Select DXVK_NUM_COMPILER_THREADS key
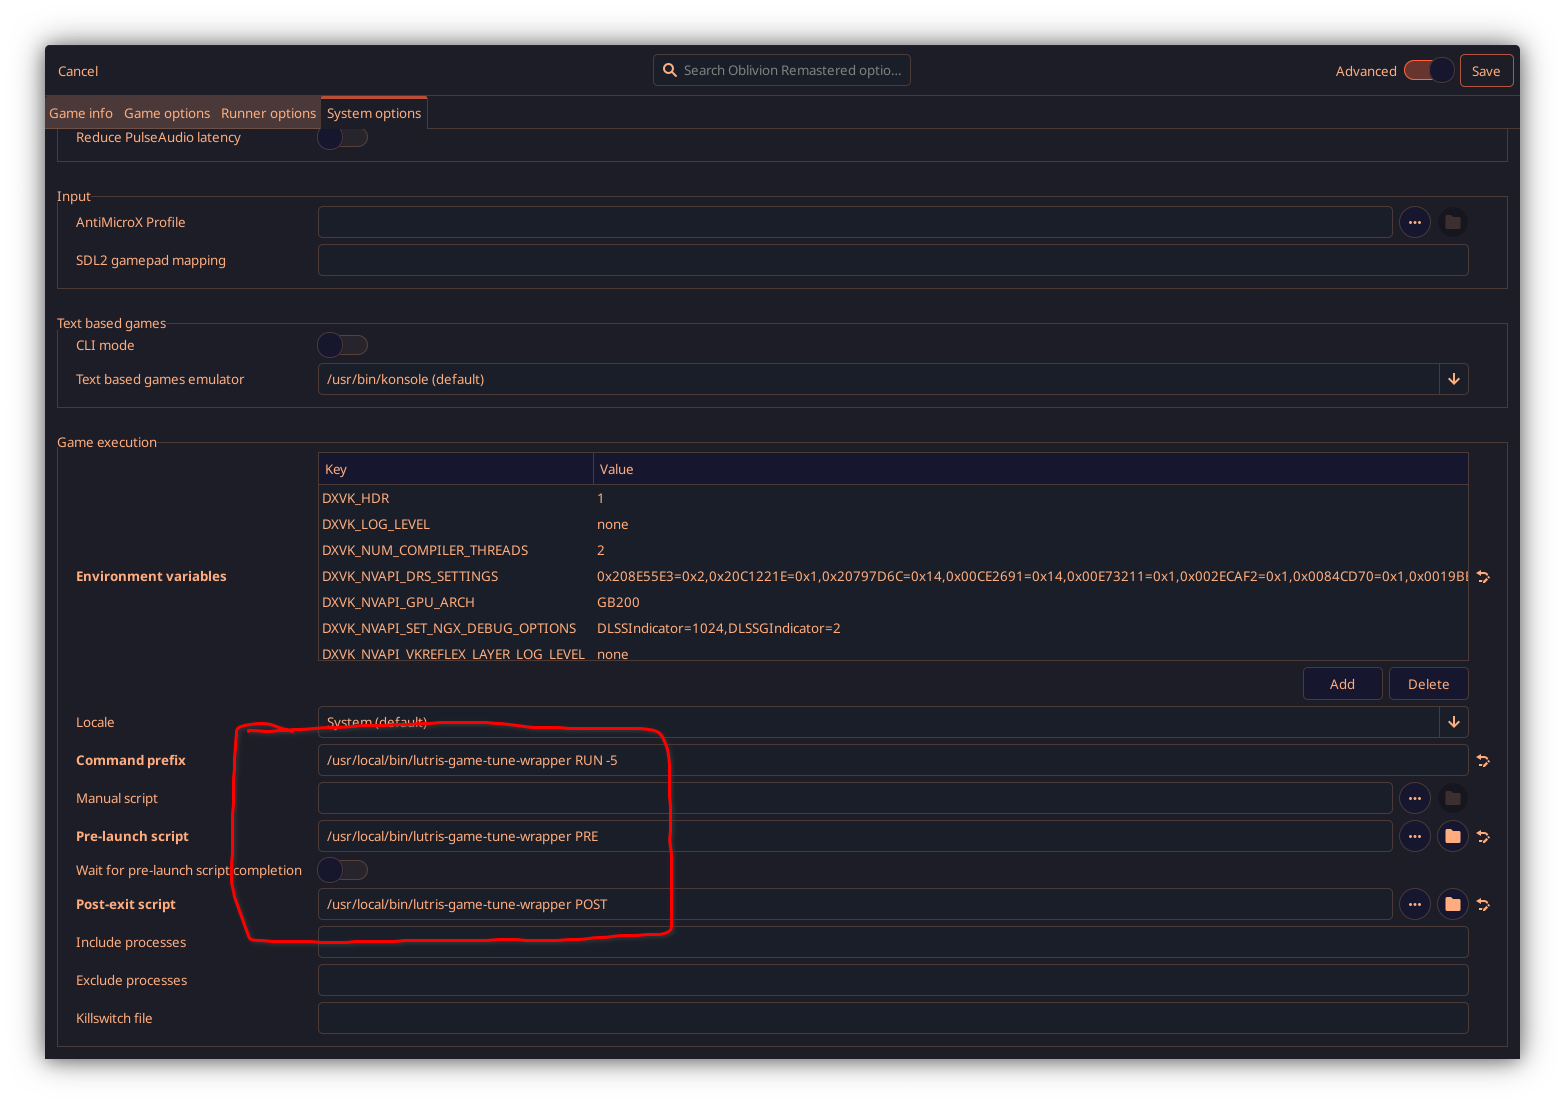The height and width of the screenshot is (1104, 1565). [425, 550]
